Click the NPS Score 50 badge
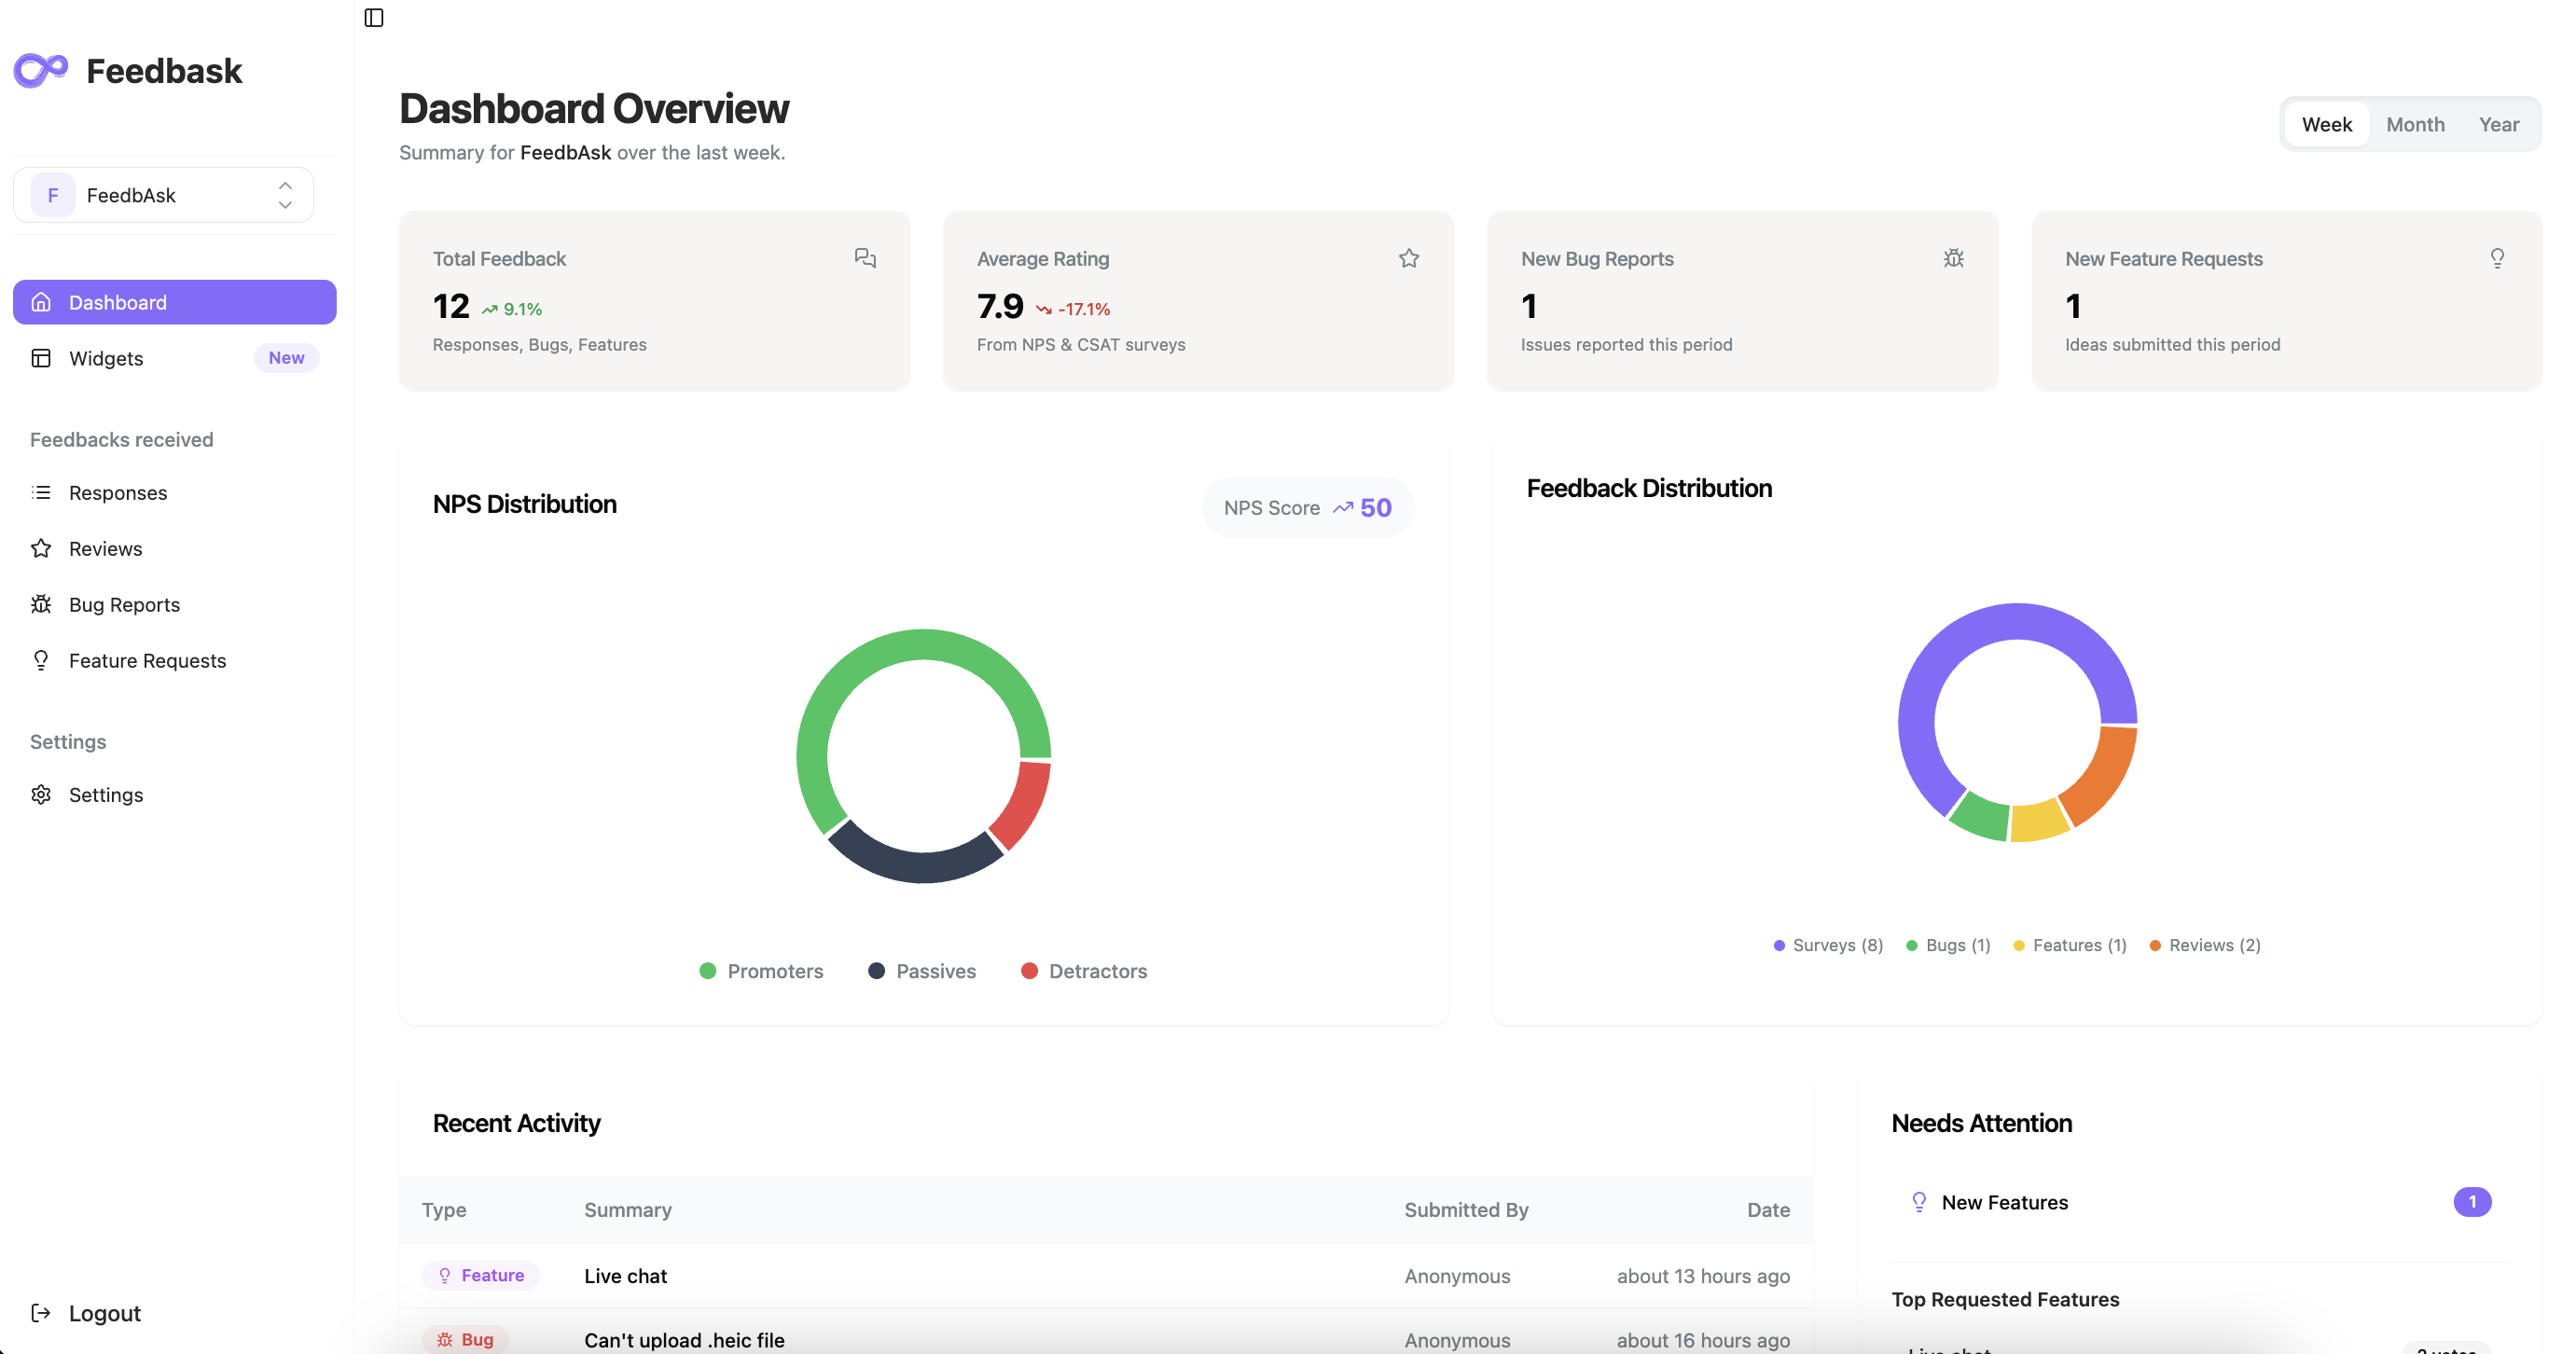2576x1354 pixels. click(x=1307, y=508)
